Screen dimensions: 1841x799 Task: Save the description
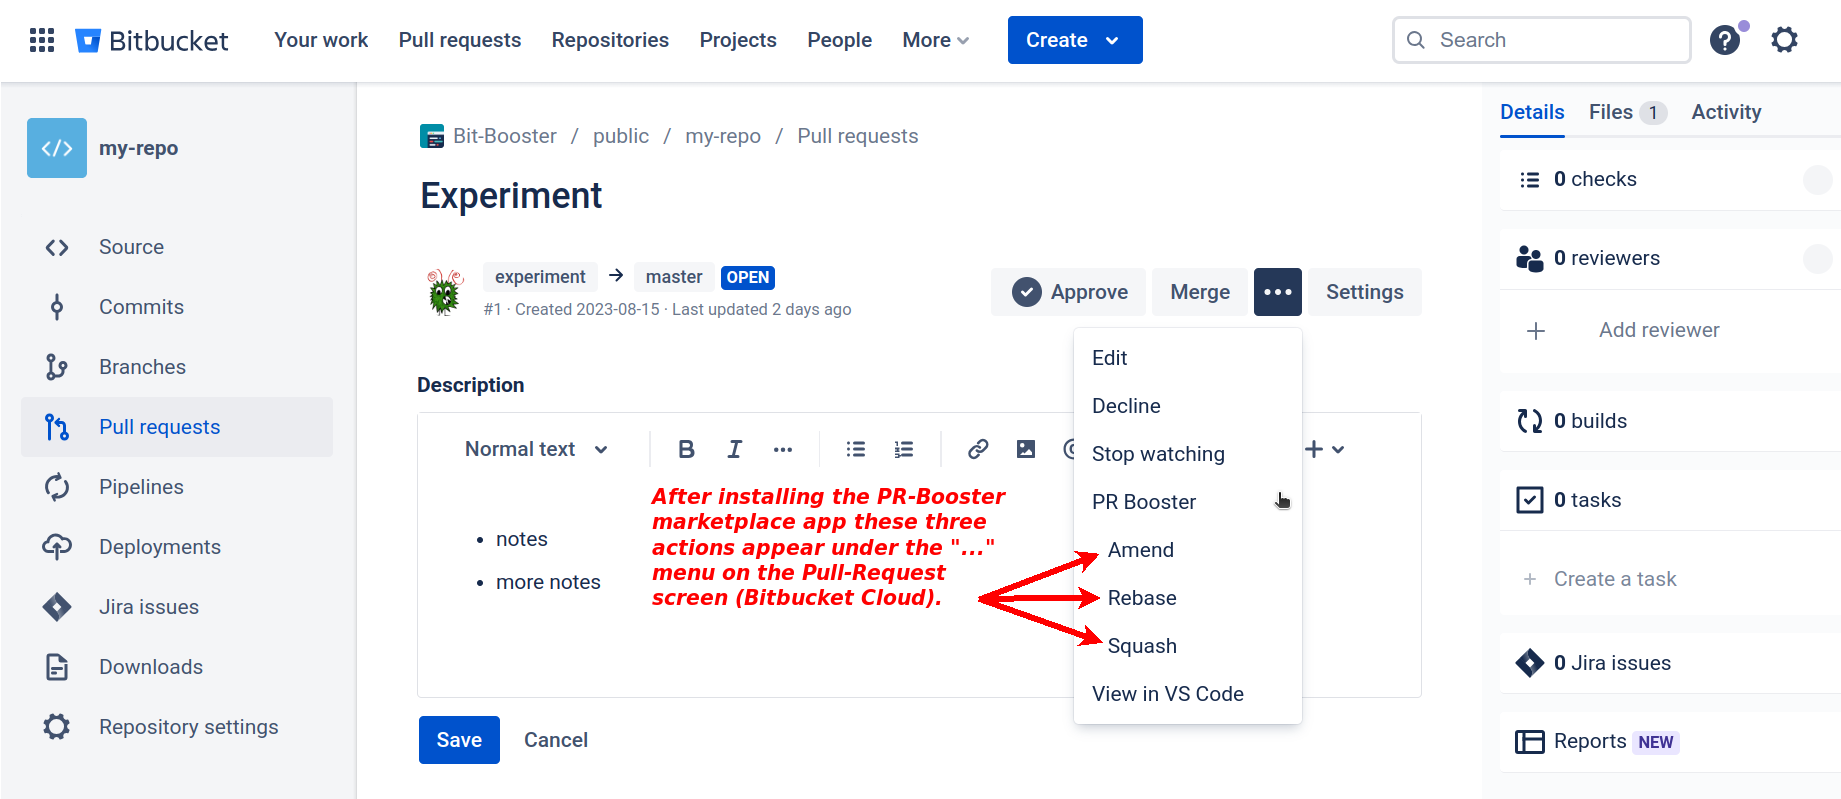(x=459, y=740)
